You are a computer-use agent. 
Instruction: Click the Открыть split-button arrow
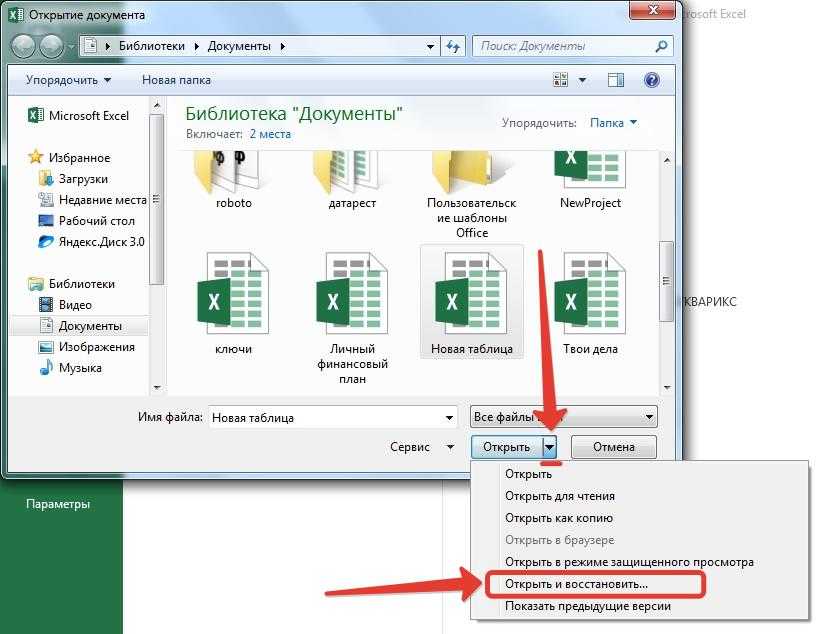[x=549, y=447]
